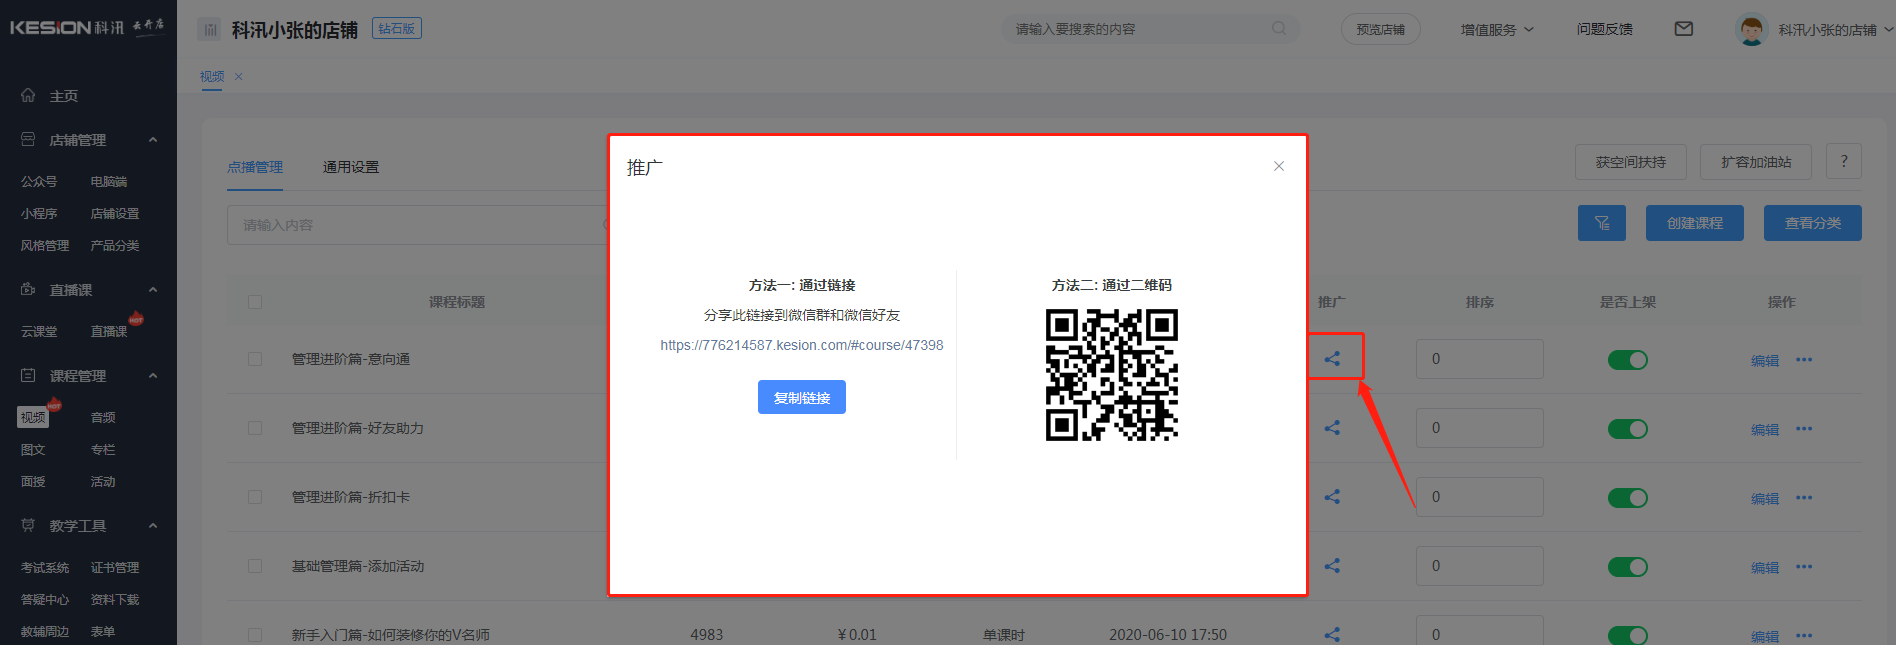Click the course promotion URL link

tap(802, 345)
